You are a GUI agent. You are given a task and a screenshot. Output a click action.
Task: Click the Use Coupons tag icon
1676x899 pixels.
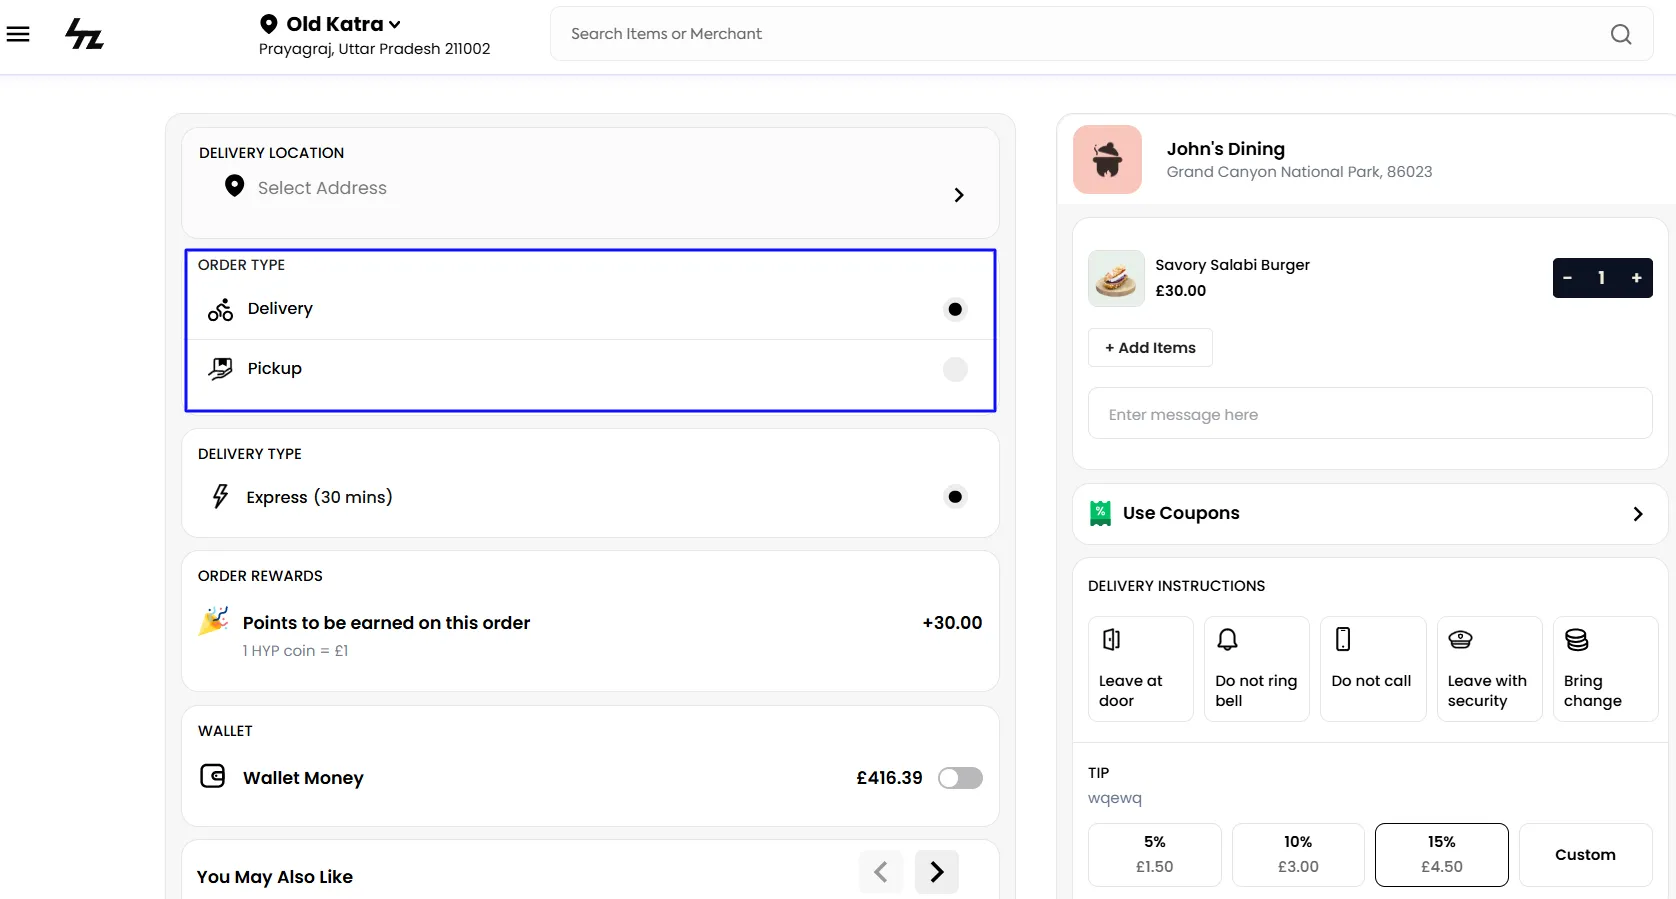click(1100, 513)
